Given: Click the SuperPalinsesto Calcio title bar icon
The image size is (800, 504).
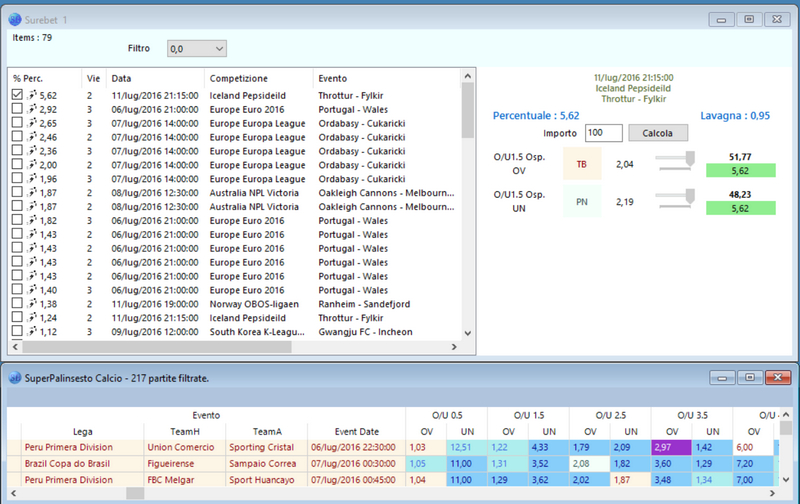Looking at the screenshot, I should (11, 378).
